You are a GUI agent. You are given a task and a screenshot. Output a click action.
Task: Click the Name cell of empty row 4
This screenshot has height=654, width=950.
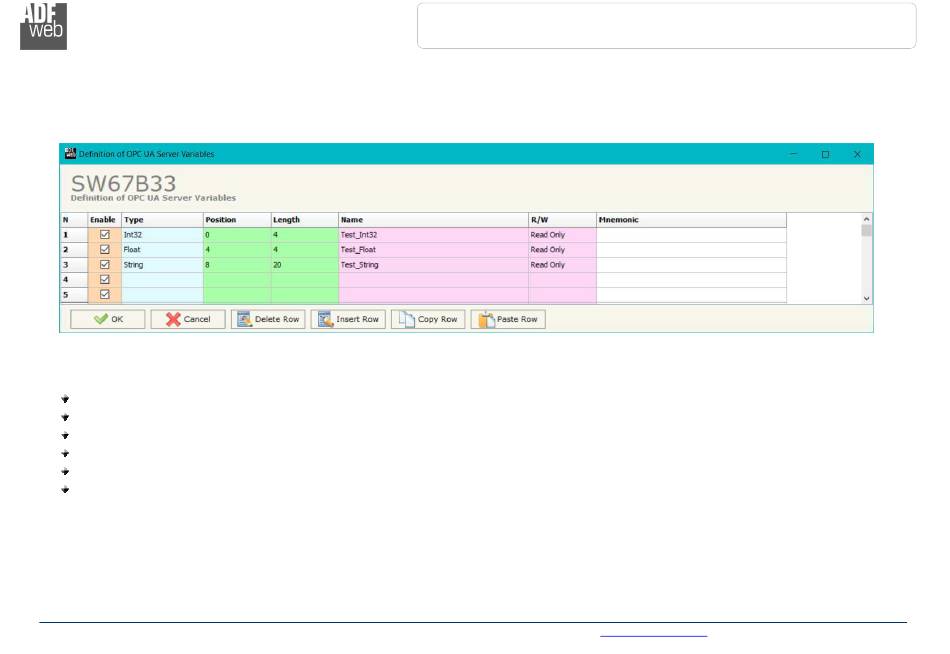click(433, 279)
